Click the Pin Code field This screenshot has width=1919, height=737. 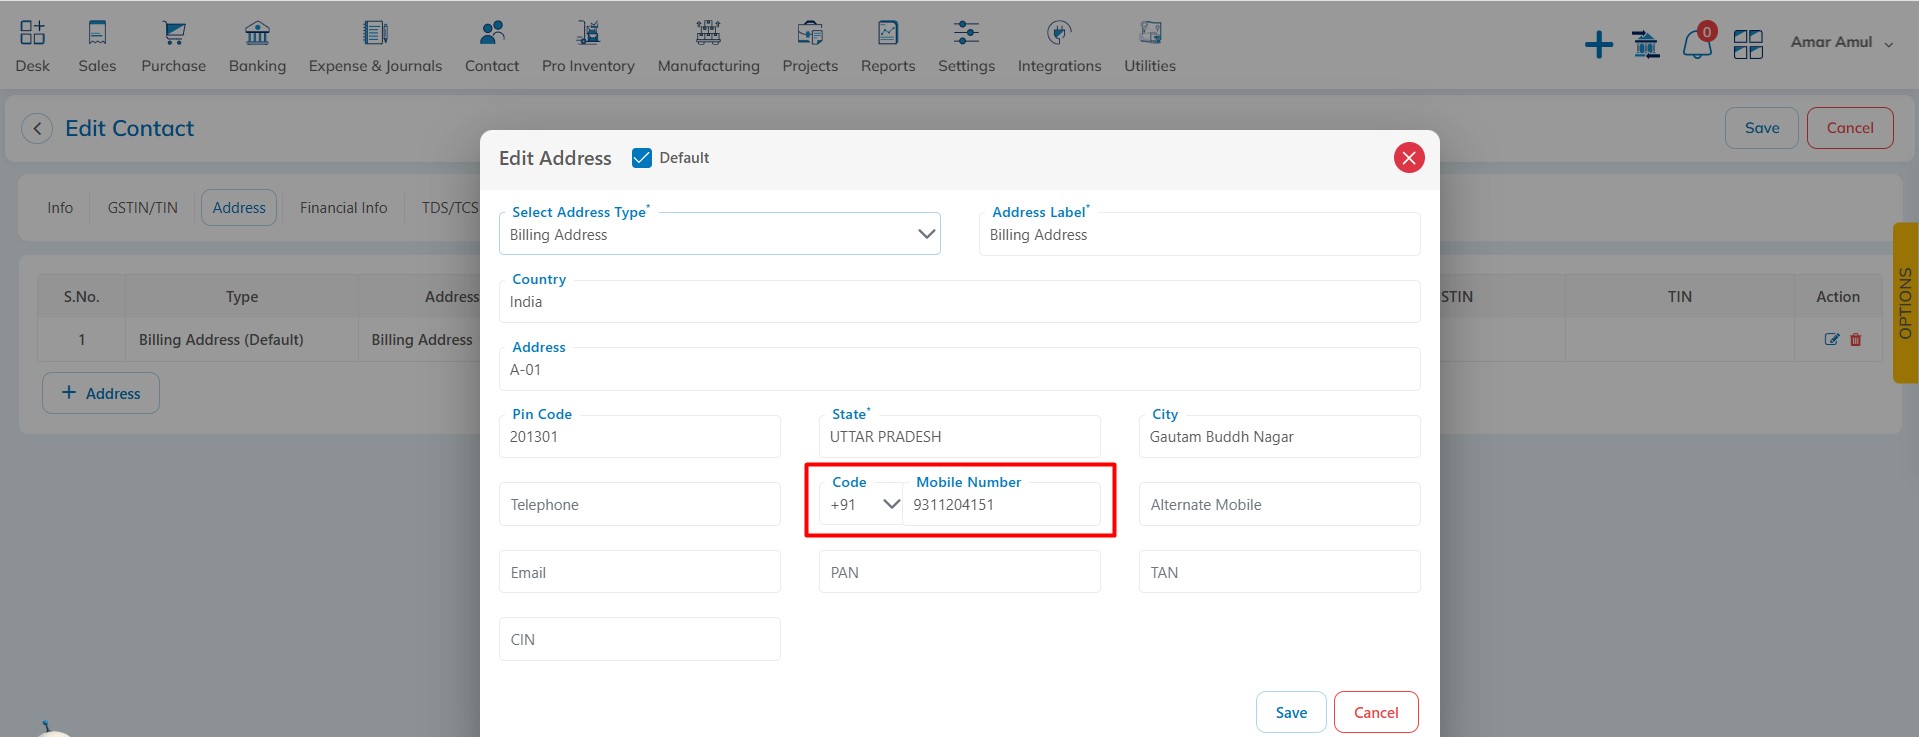click(640, 436)
